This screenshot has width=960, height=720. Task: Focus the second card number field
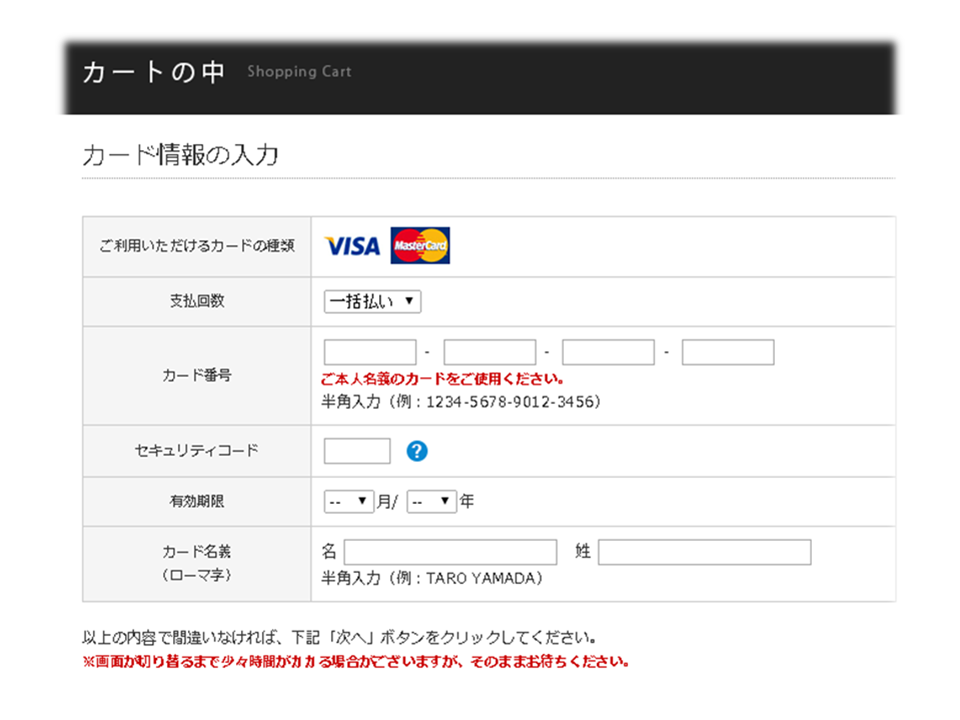pyautogui.click(x=490, y=352)
